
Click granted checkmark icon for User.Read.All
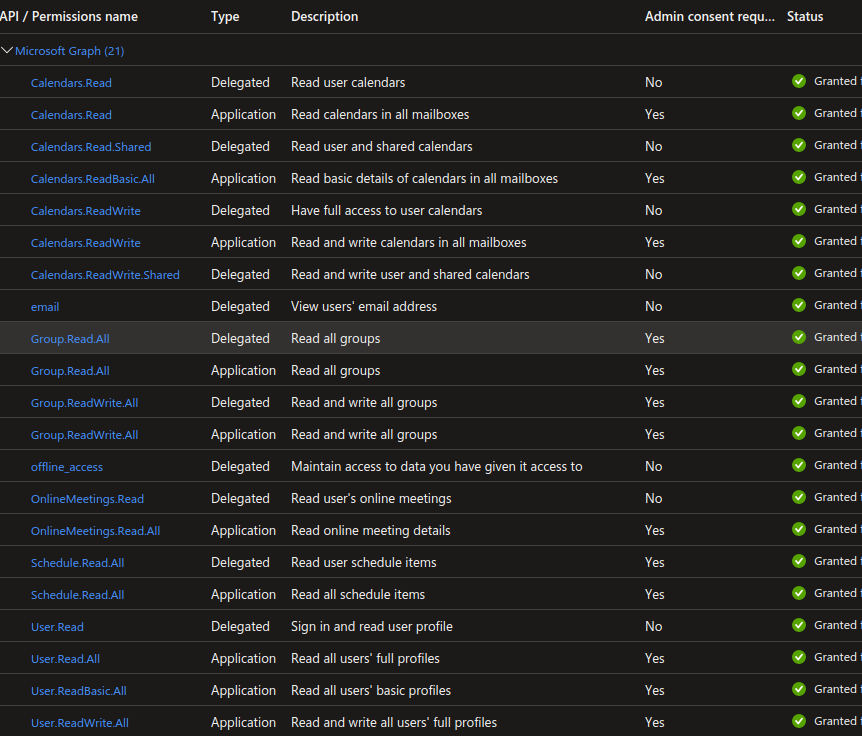pos(799,657)
